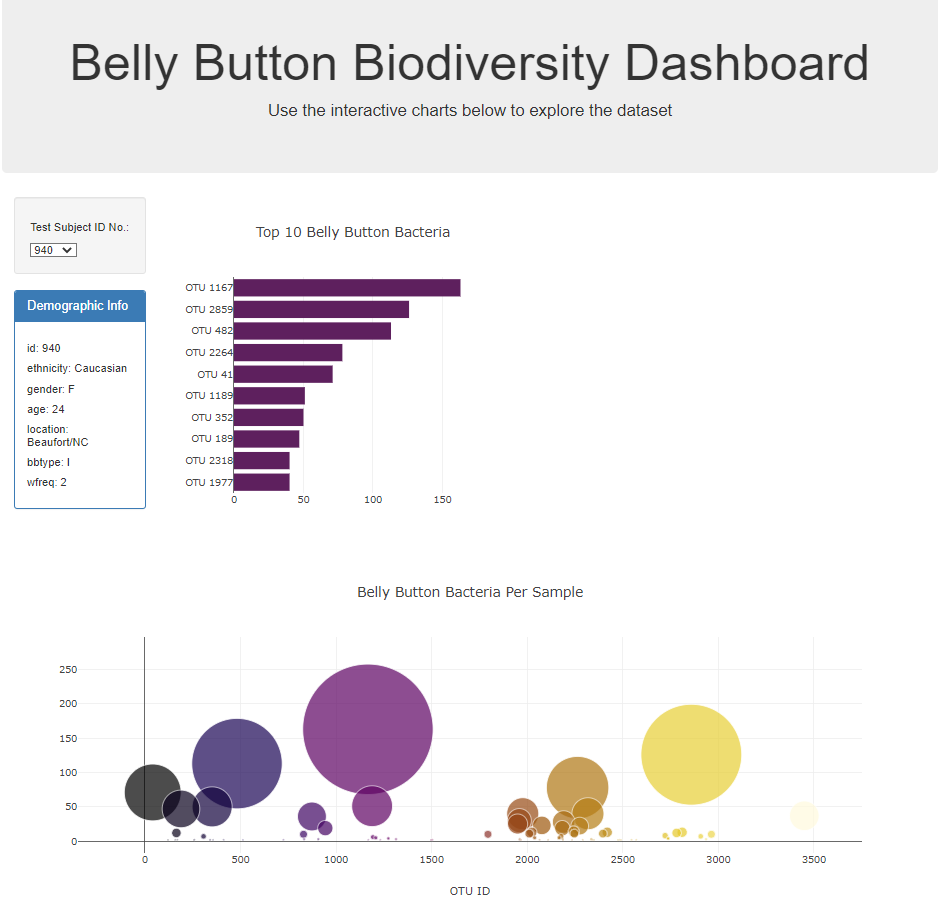The height and width of the screenshot is (902, 940).
Task: Select the OTU 41 bar
Action: click(283, 373)
